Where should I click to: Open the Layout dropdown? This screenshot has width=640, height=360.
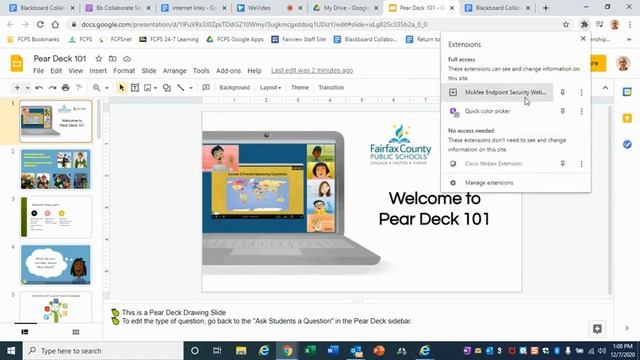270,88
